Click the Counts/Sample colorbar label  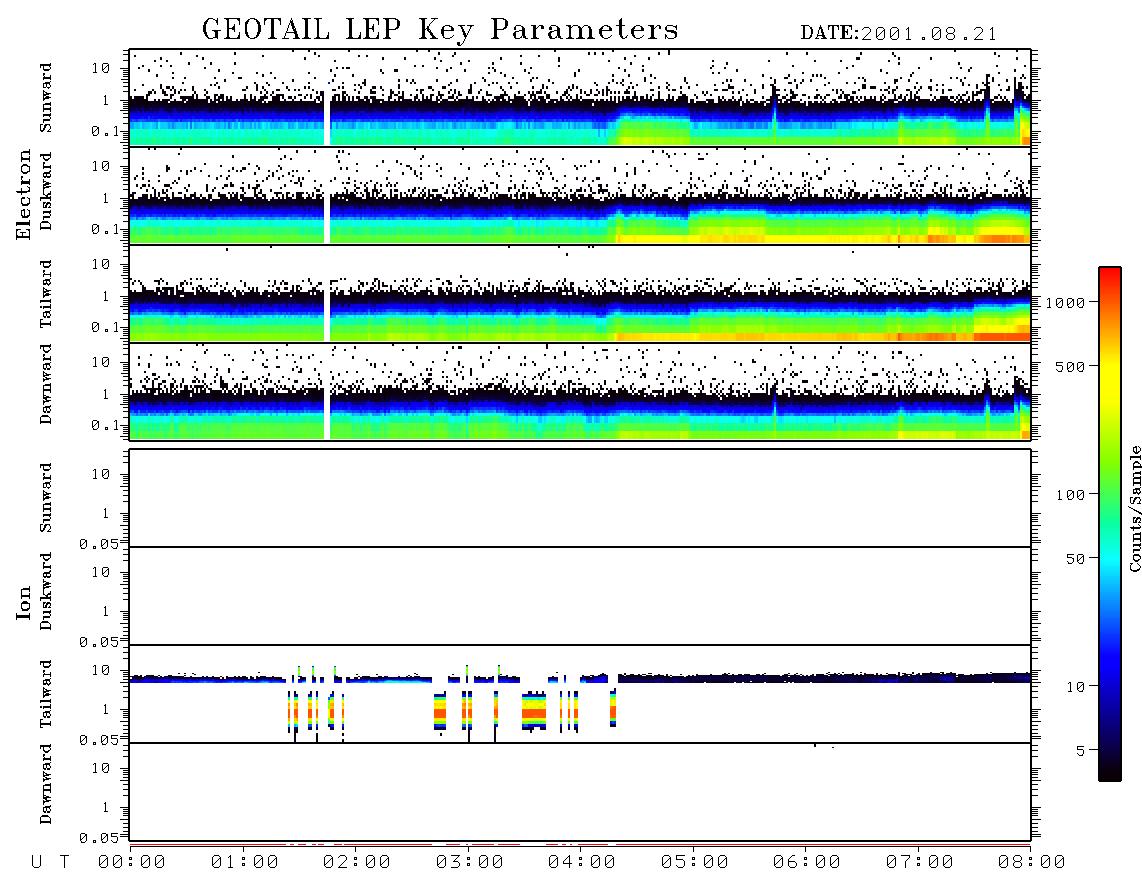[1134, 508]
